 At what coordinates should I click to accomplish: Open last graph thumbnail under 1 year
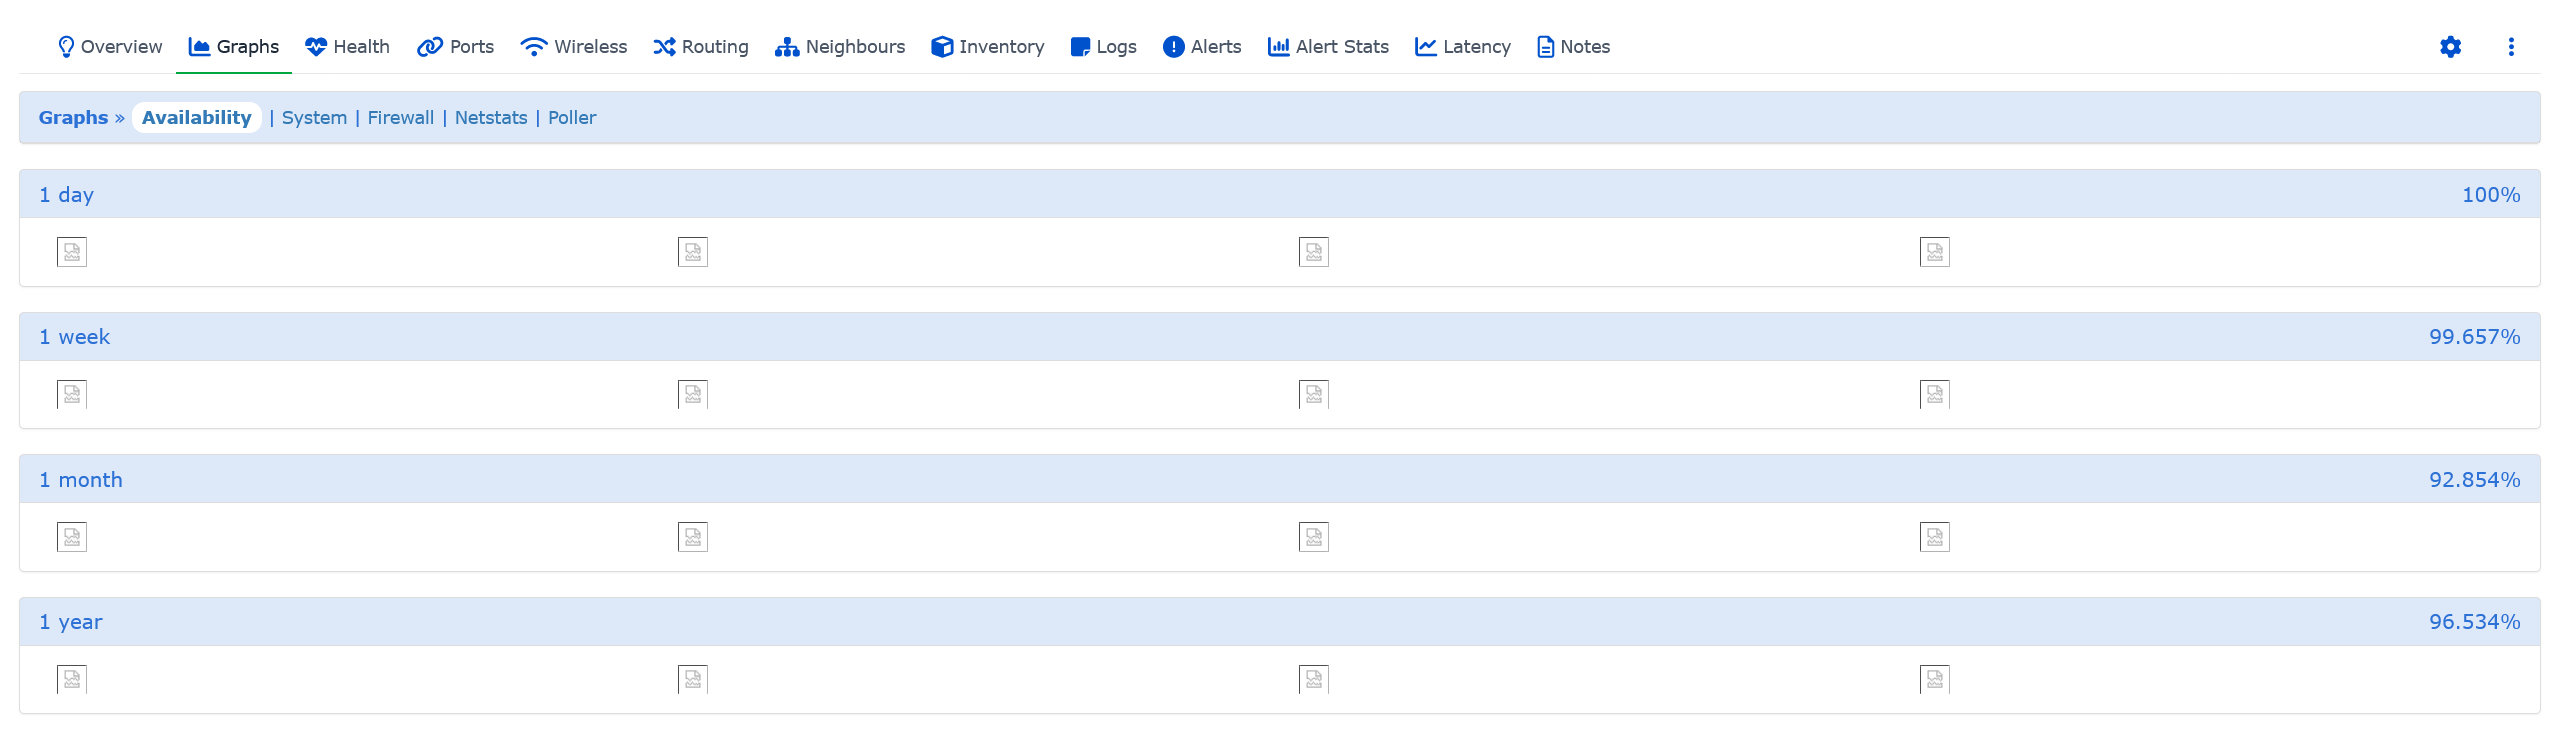tap(1935, 679)
